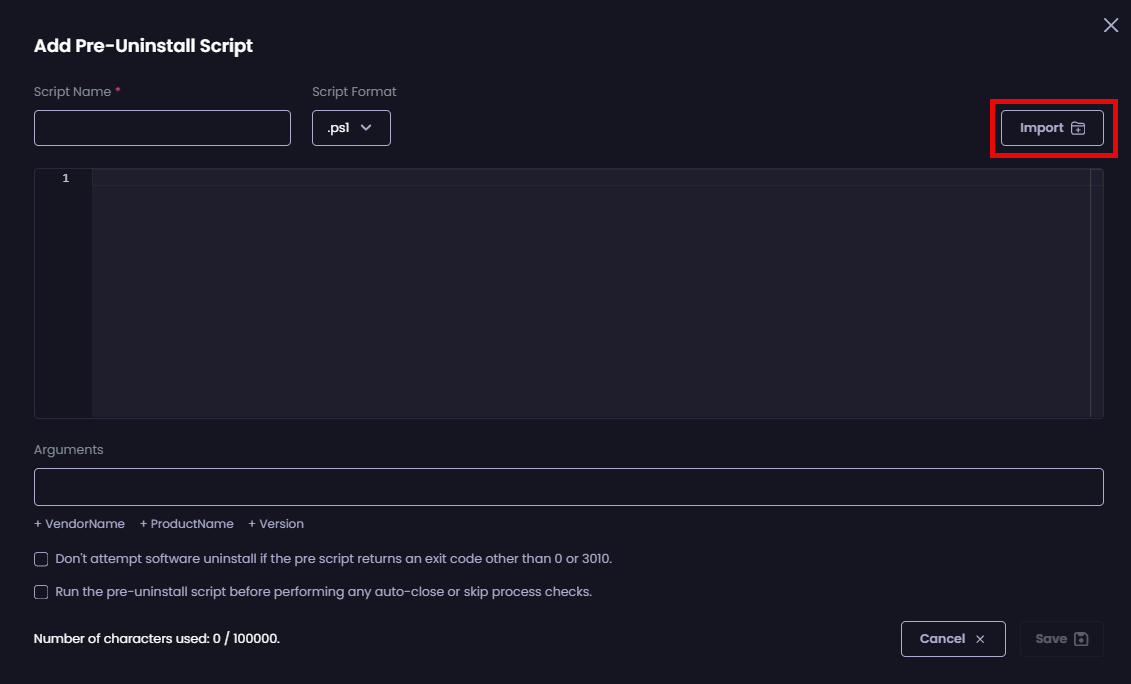
Task: Click the Save button
Action: click(1062, 639)
